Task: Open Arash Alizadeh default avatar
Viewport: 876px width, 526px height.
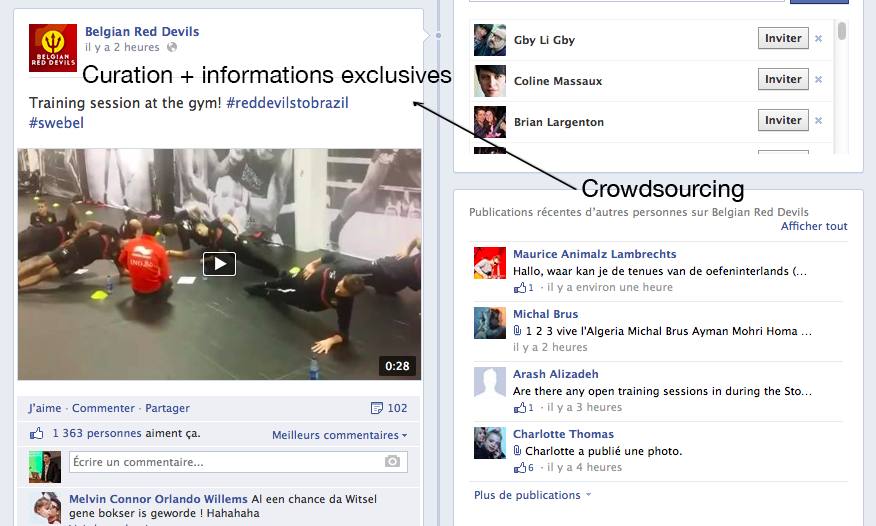Action: [x=490, y=382]
